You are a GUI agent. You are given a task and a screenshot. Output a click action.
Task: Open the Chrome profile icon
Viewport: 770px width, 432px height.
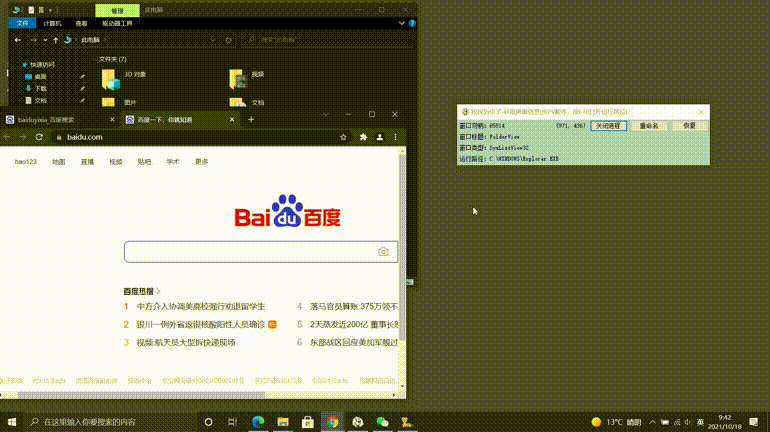(x=380, y=137)
